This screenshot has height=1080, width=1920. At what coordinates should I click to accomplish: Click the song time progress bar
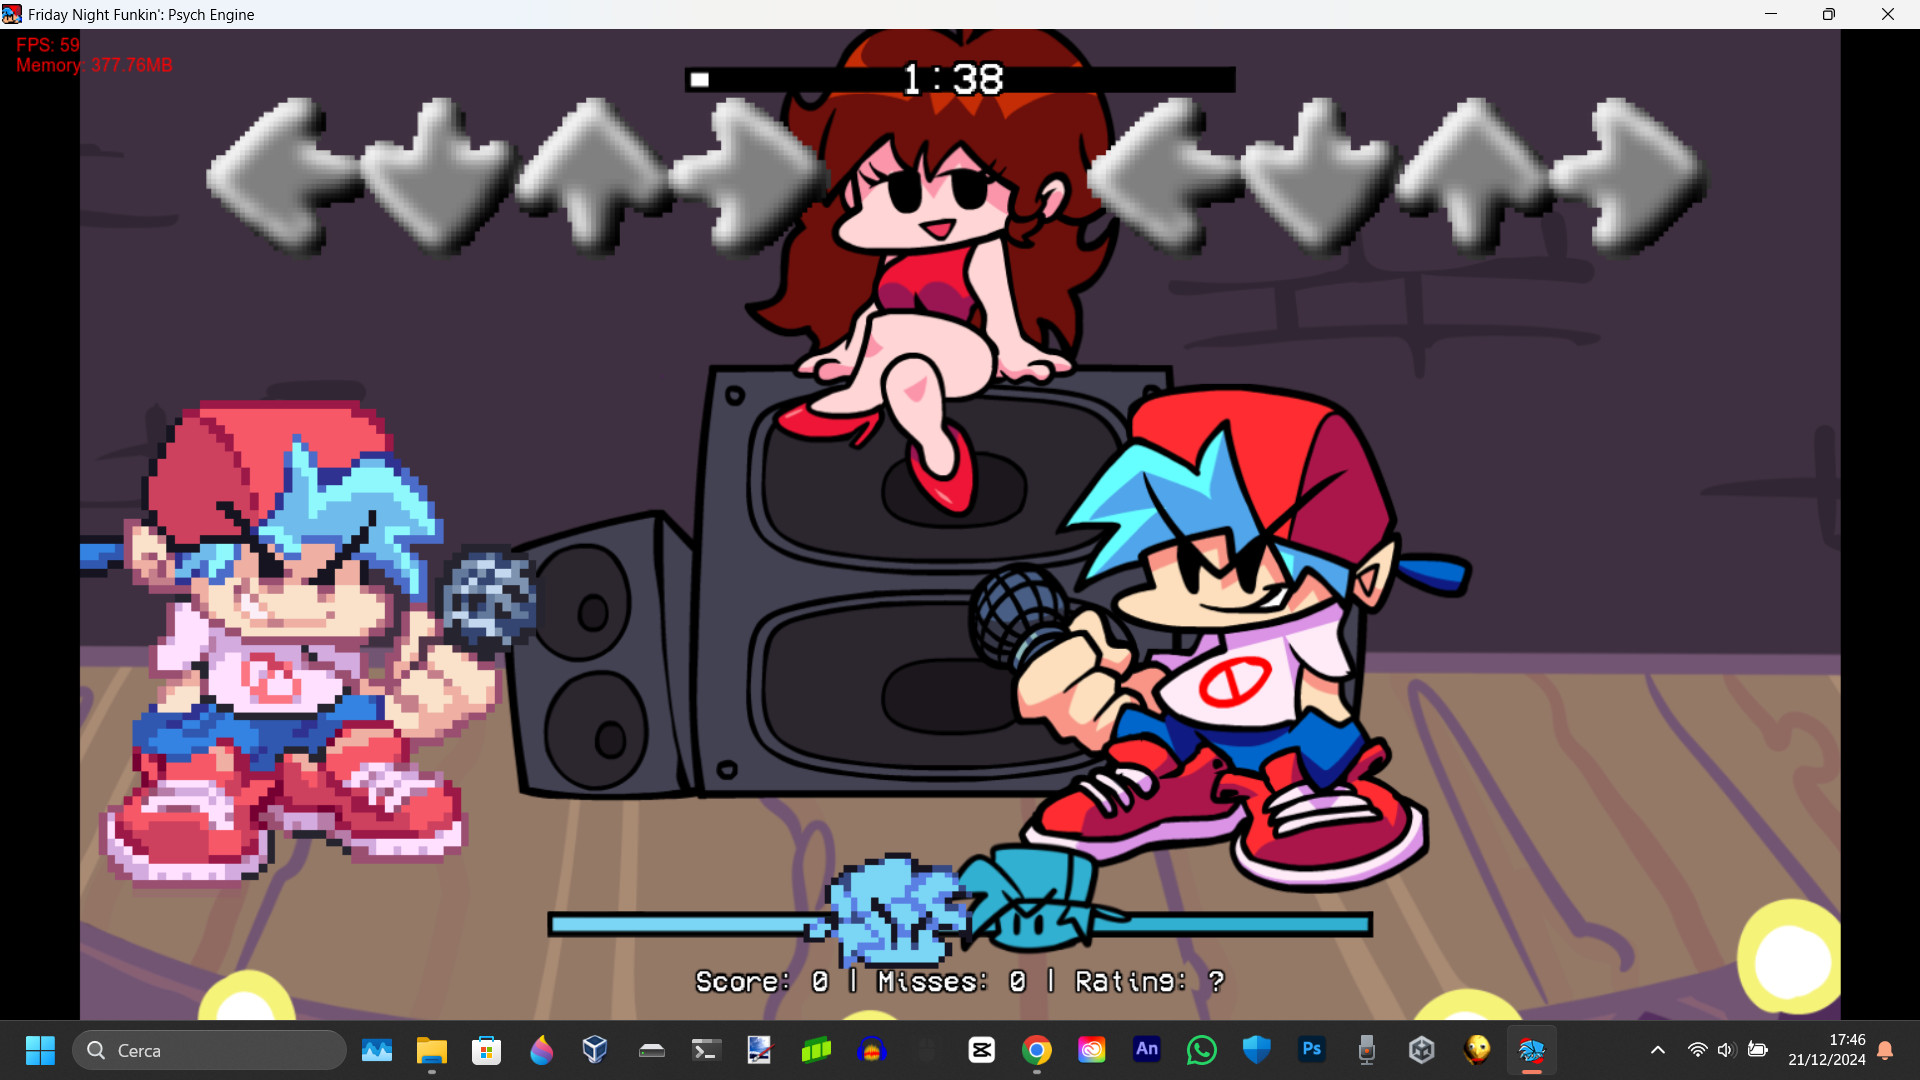tap(960, 80)
